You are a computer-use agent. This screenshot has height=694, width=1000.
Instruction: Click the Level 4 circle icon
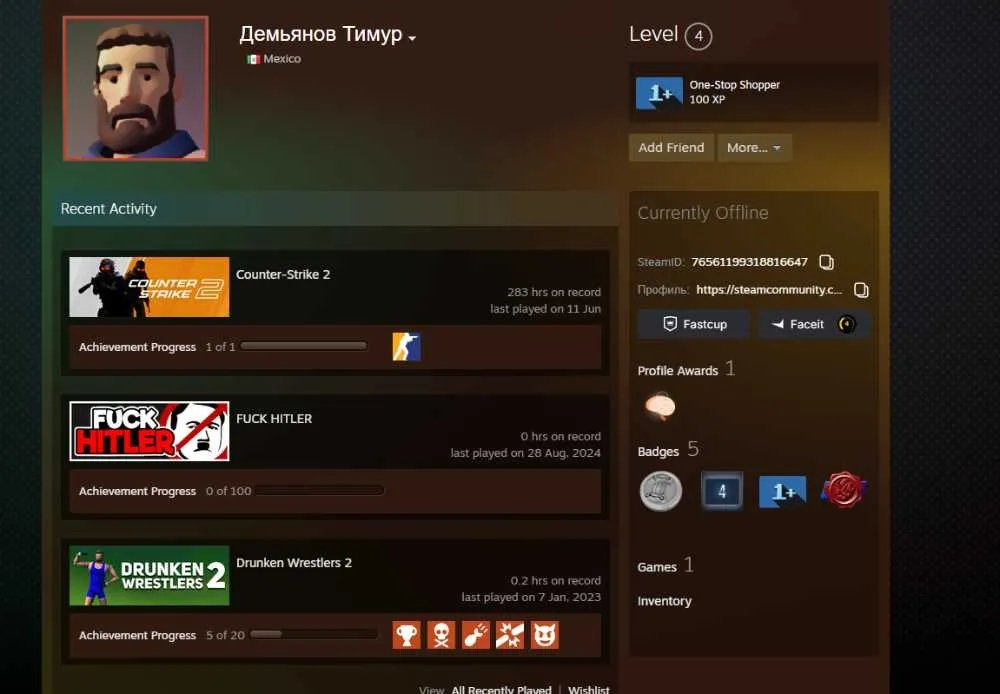[698, 36]
